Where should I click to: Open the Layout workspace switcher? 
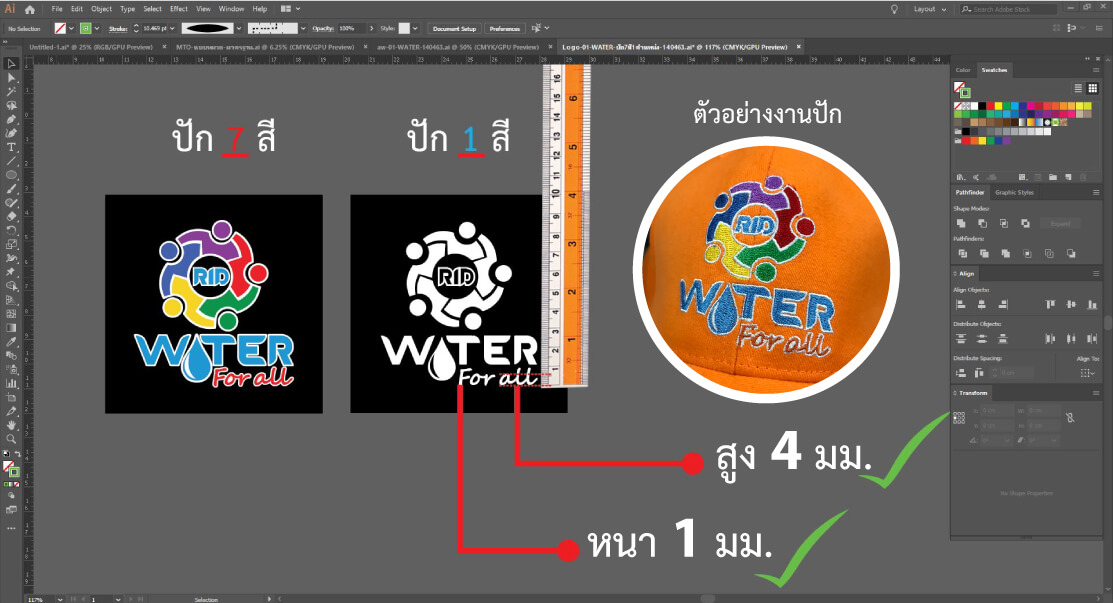tap(930, 9)
